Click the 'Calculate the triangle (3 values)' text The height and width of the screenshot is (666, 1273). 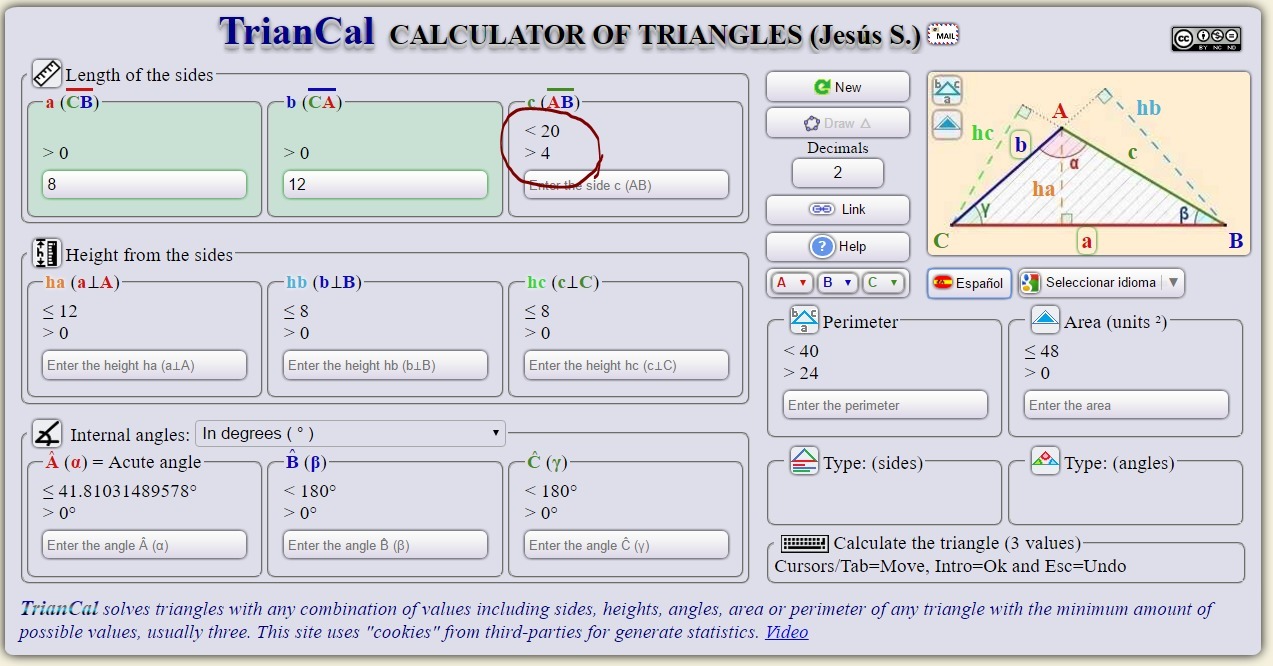point(958,543)
